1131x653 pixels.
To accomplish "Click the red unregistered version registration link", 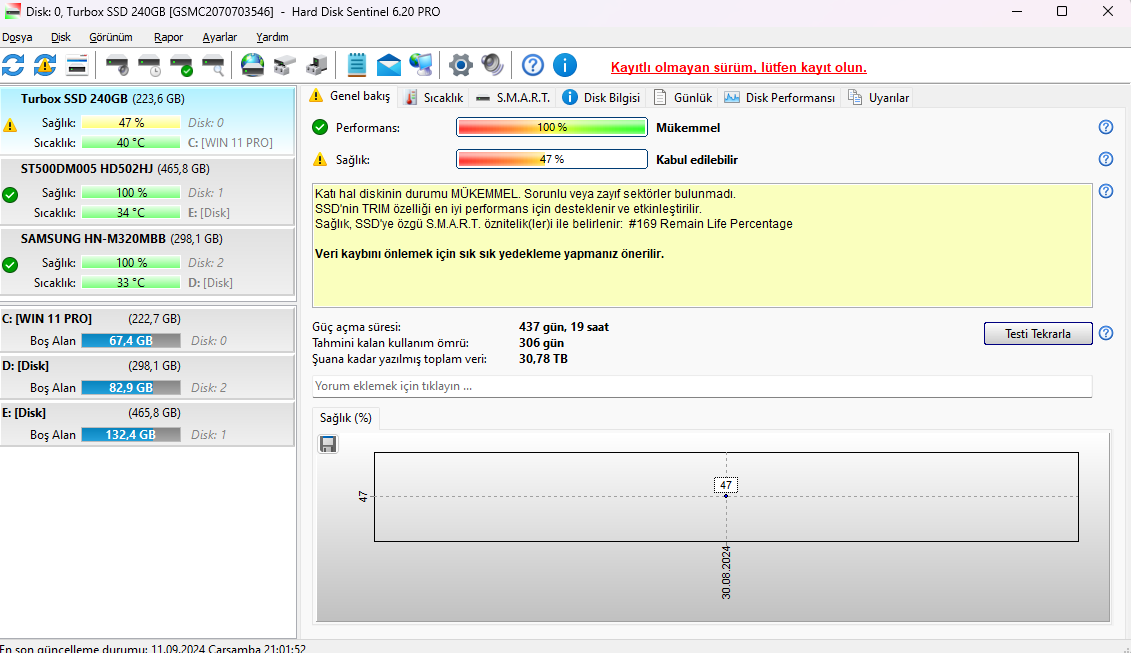I will click(739, 67).
